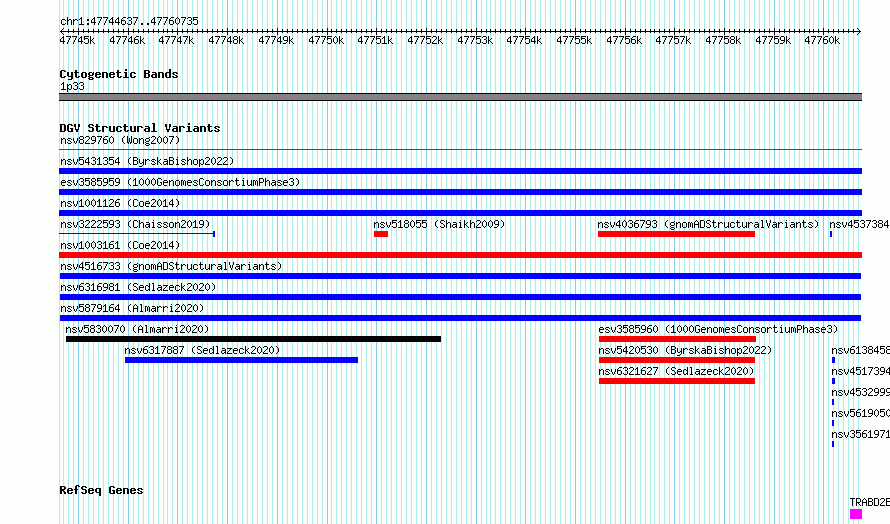The height and width of the screenshot is (524, 890).
Task: Click the red bar under esv3585960
Action: pos(677,339)
